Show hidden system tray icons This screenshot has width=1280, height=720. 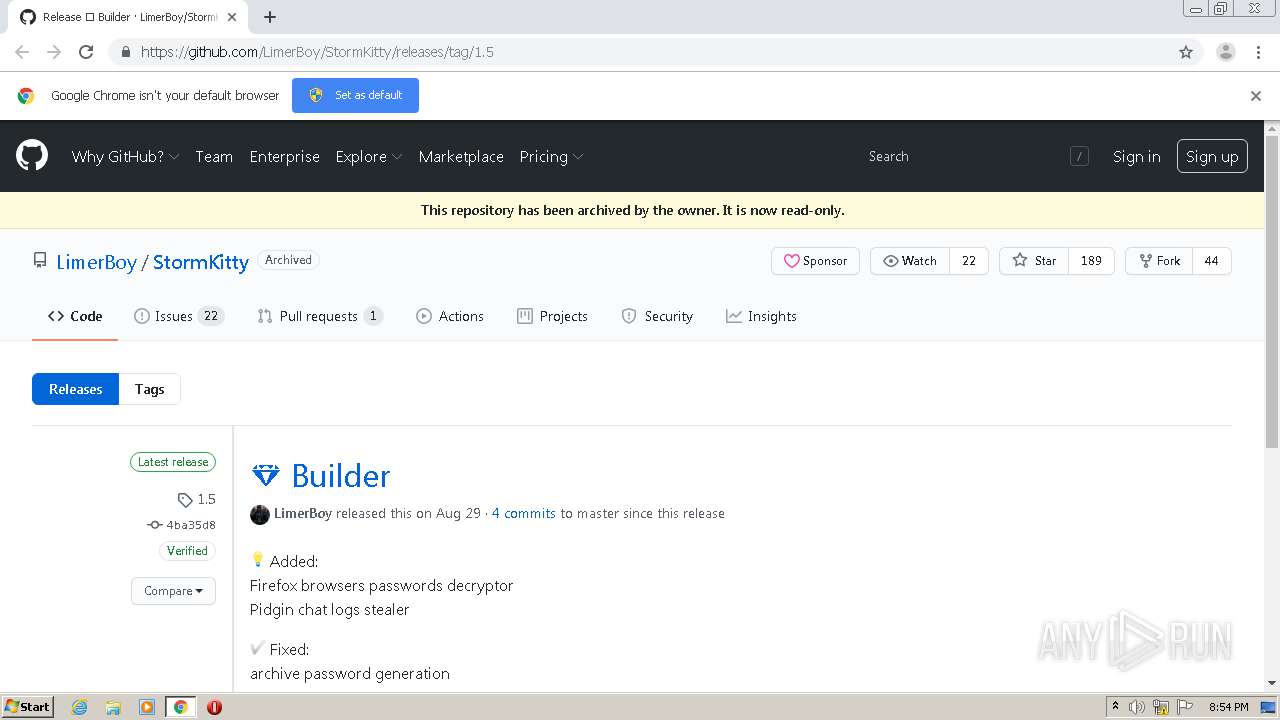pos(1115,707)
